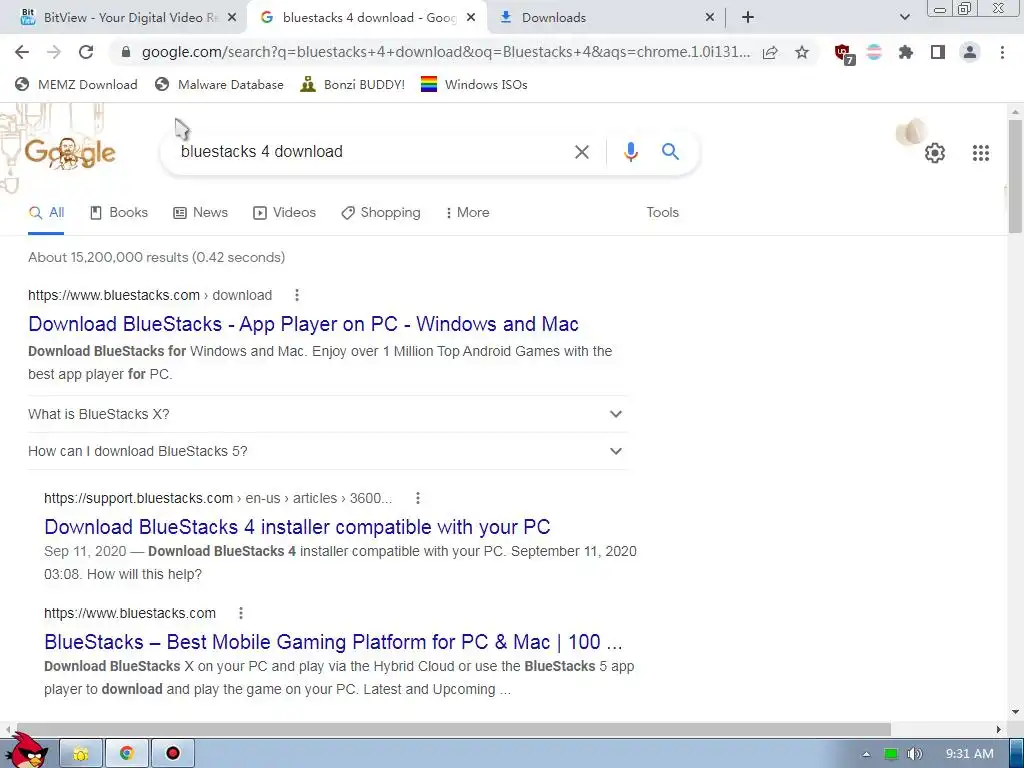The width and height of the screenshot is (1024, 768).
Task: Close the bluestacks 4 download tab
Action: coord(471,18)
